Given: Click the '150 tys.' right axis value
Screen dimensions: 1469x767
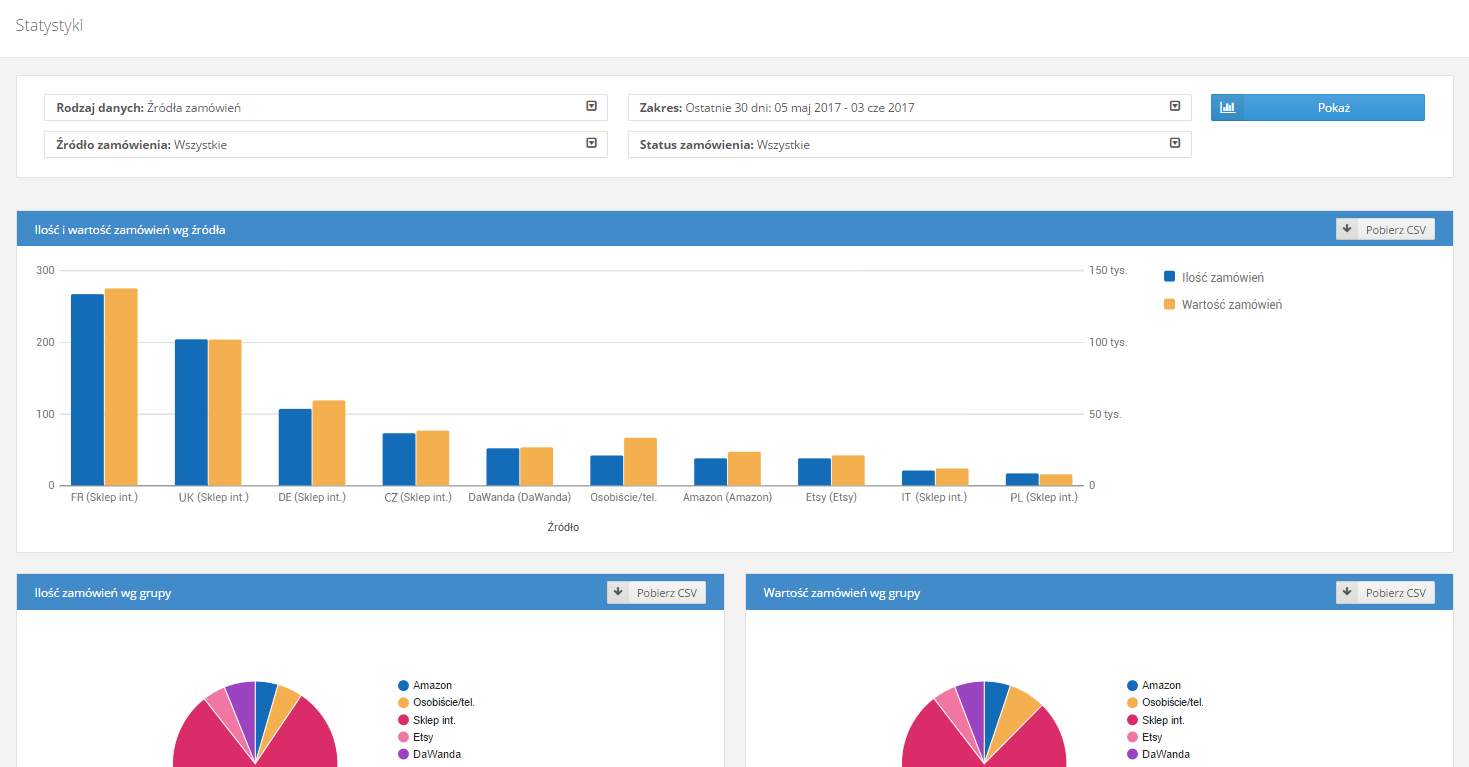Looking at the screenshot, I should tap(1108, 270).
